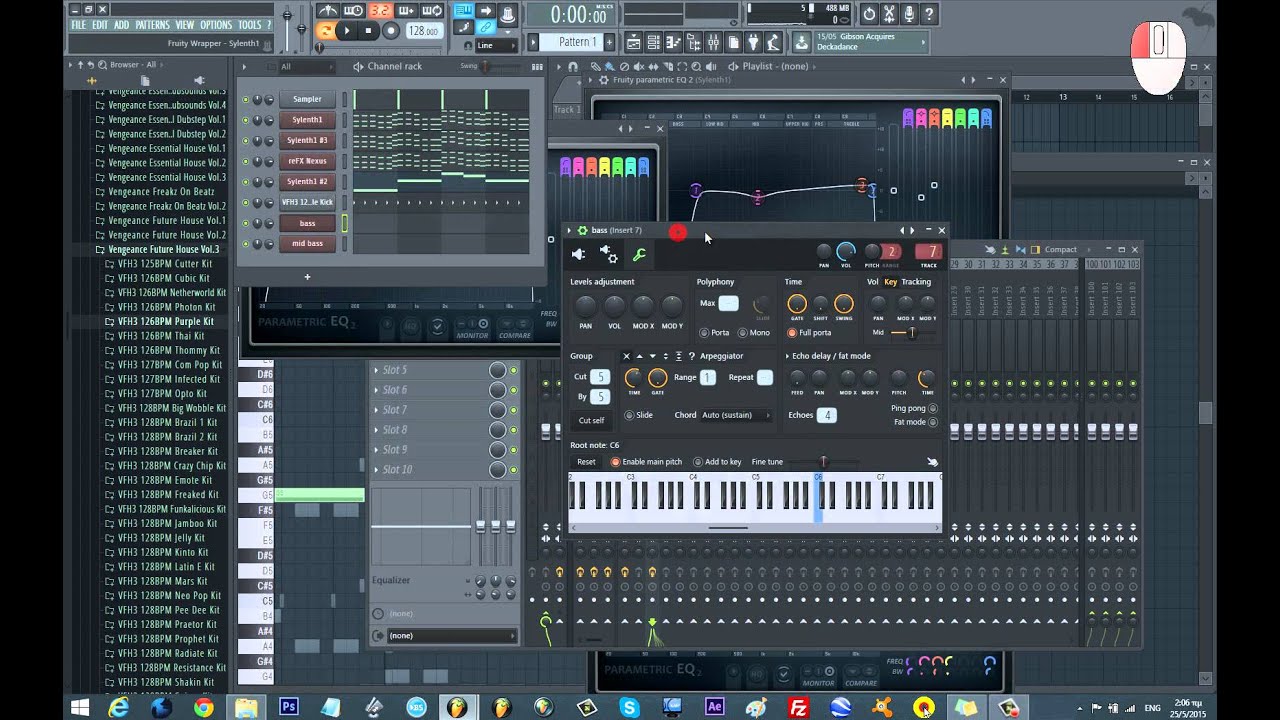Open the EDIT menu
Screen dimensions: 1280x720
[101, 25]
